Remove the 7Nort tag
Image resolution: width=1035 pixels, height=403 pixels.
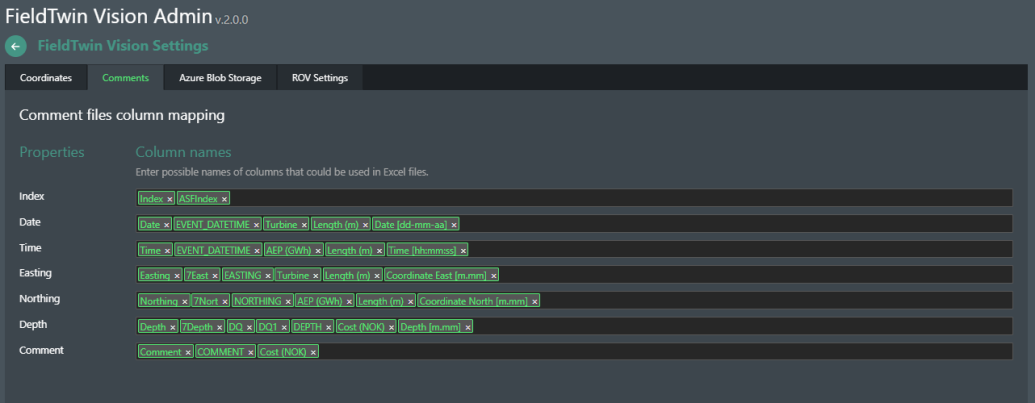[x=224, y=301]
